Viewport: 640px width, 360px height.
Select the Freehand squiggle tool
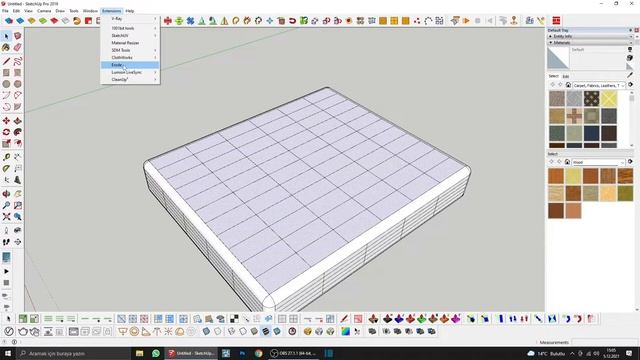click(18, 62)
